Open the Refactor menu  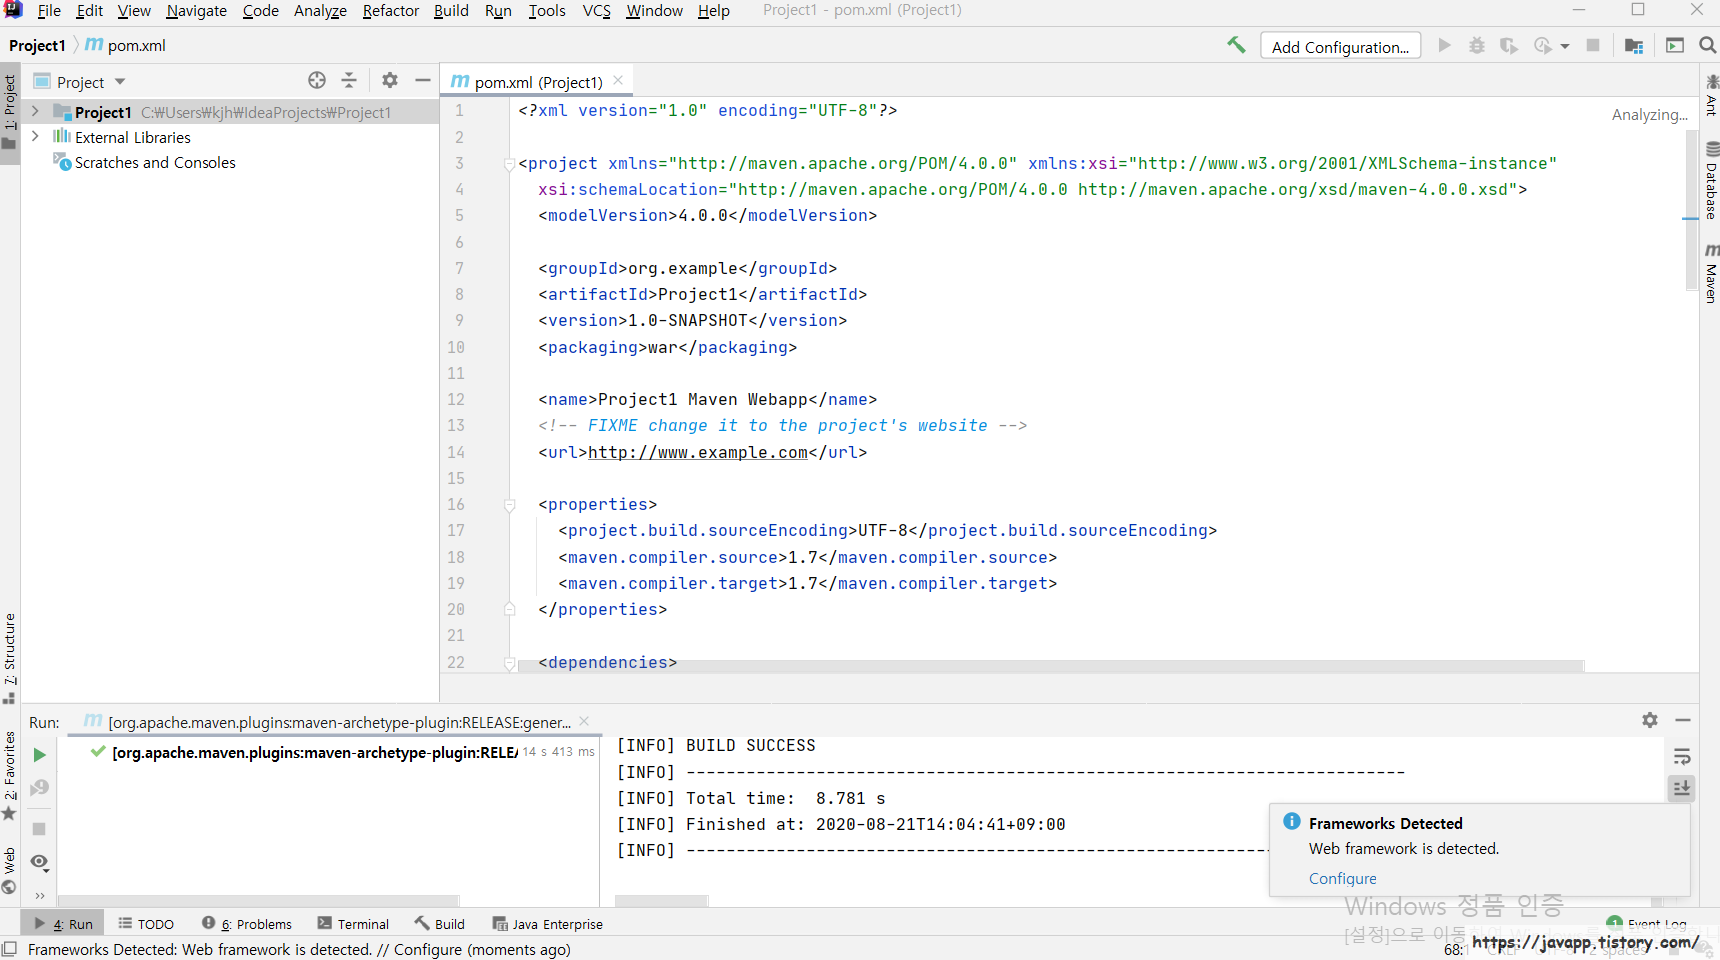coord(390,10)
